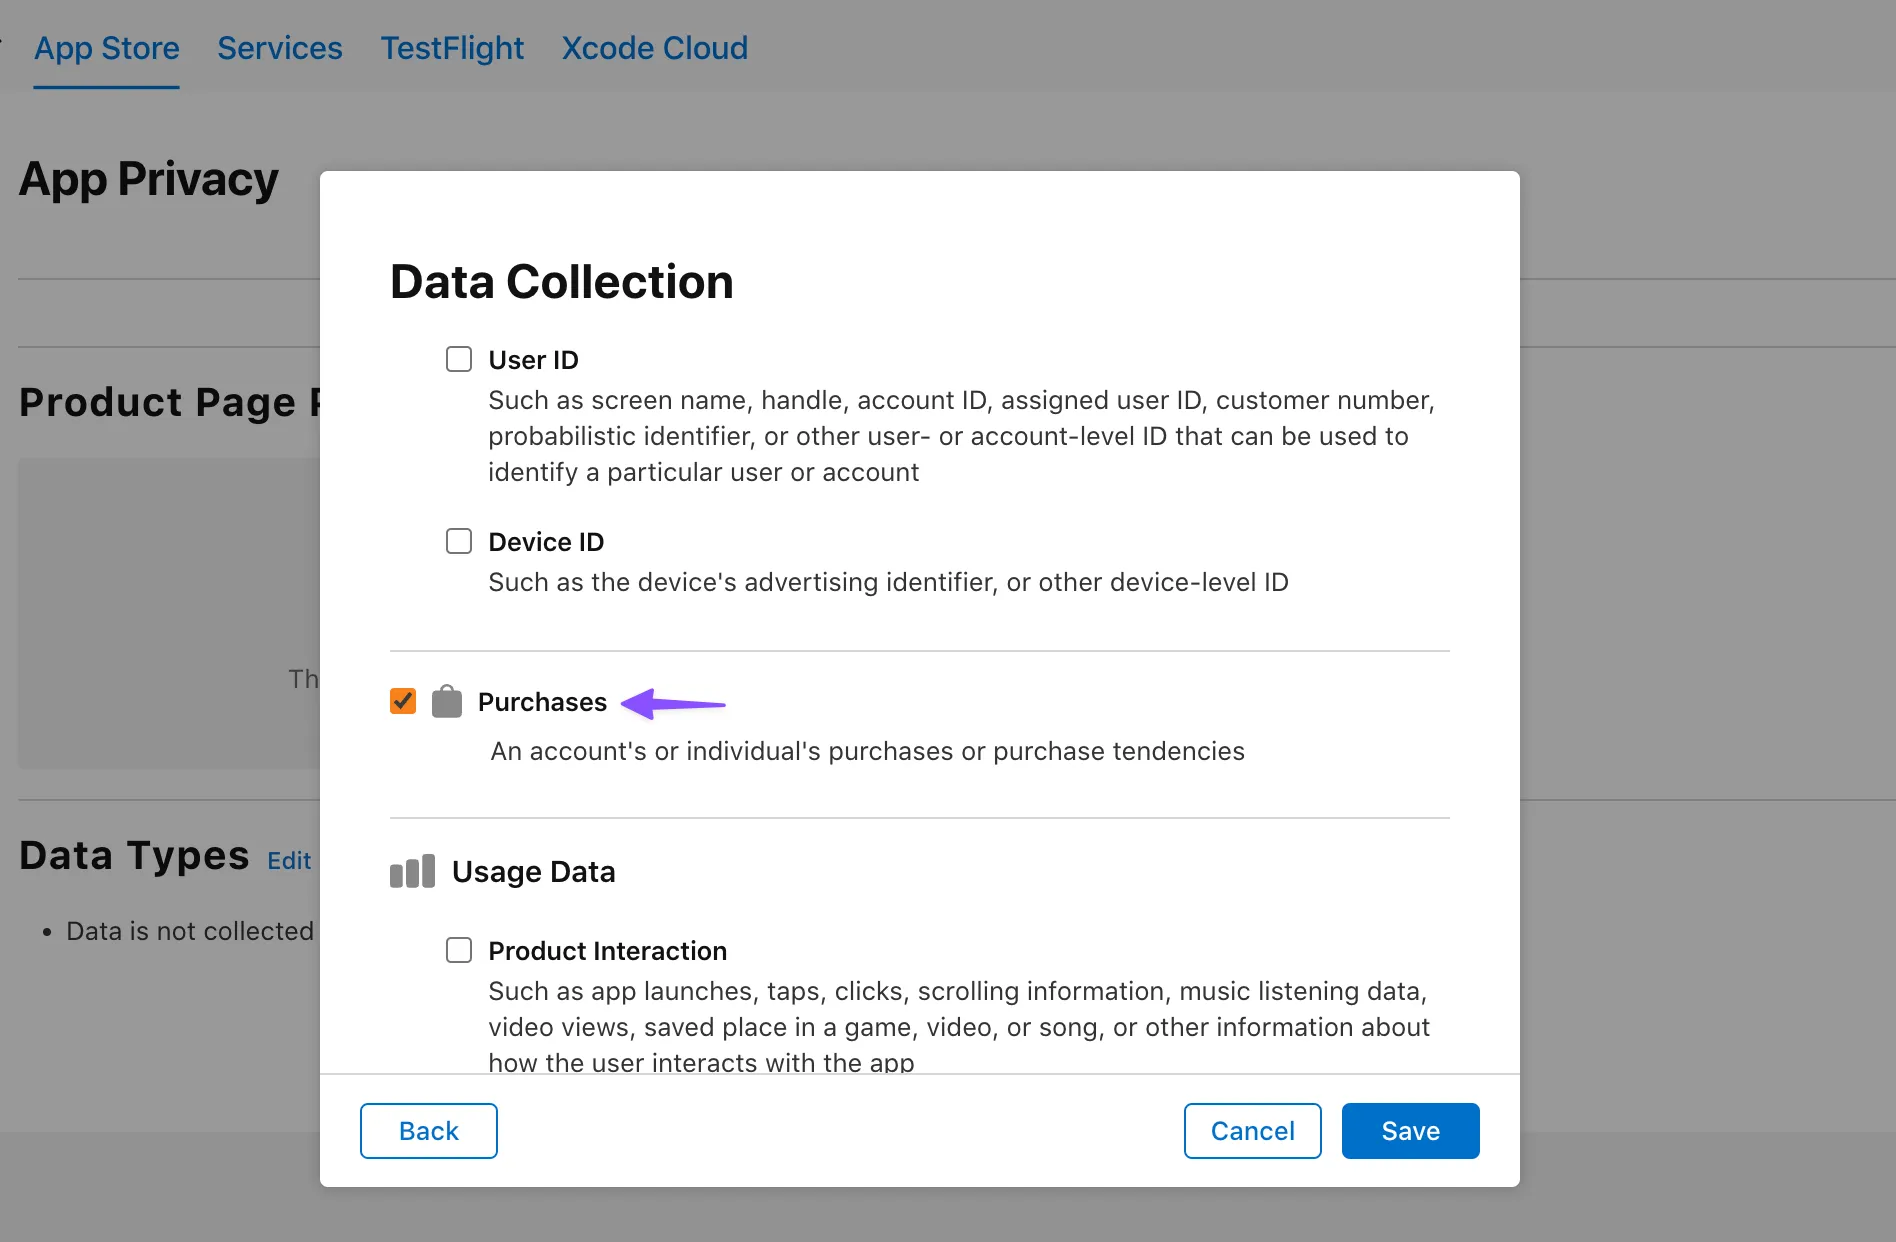Viewport: 1896px width, 1242px height.
Task: Click the User ID label
Action: 533,360
